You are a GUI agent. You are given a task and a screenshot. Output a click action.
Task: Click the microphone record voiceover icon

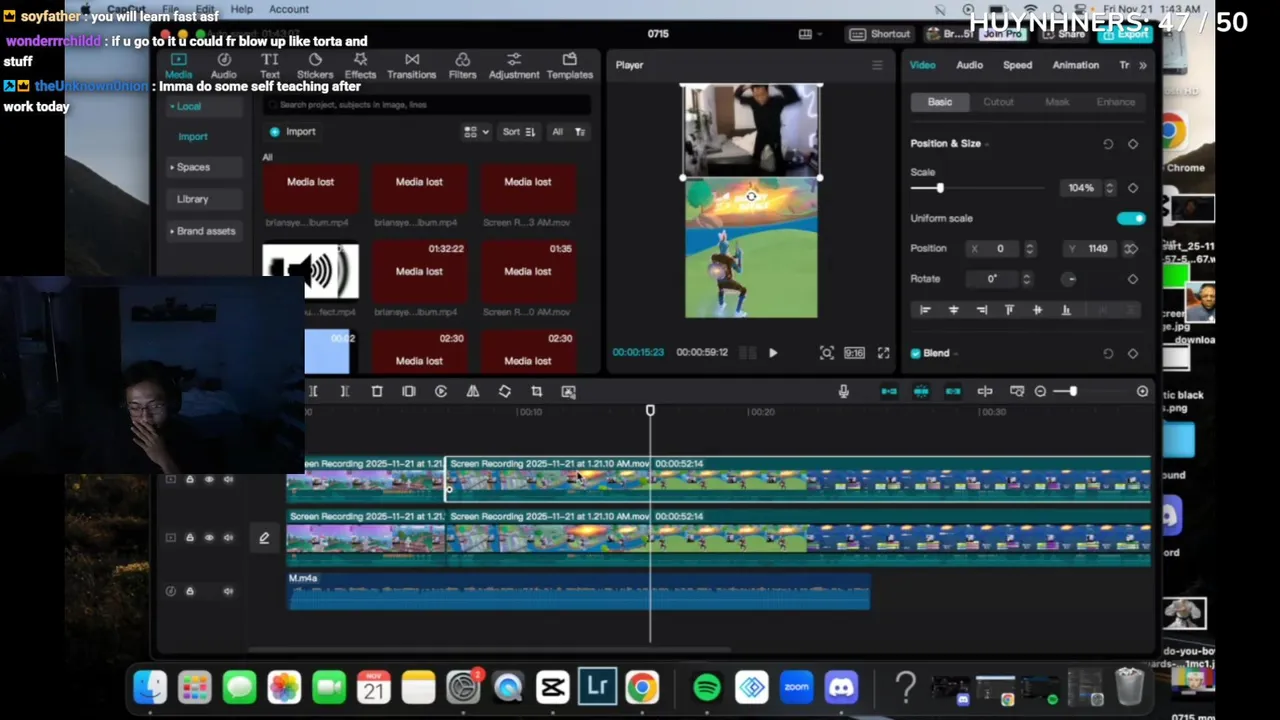(844, 391)
